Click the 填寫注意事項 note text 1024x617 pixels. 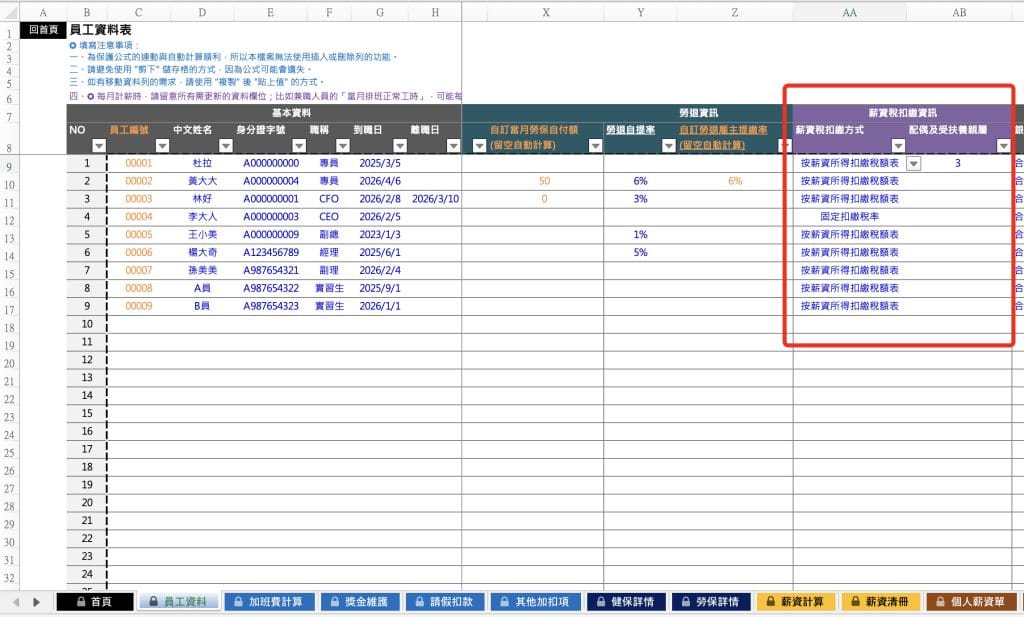104,45
